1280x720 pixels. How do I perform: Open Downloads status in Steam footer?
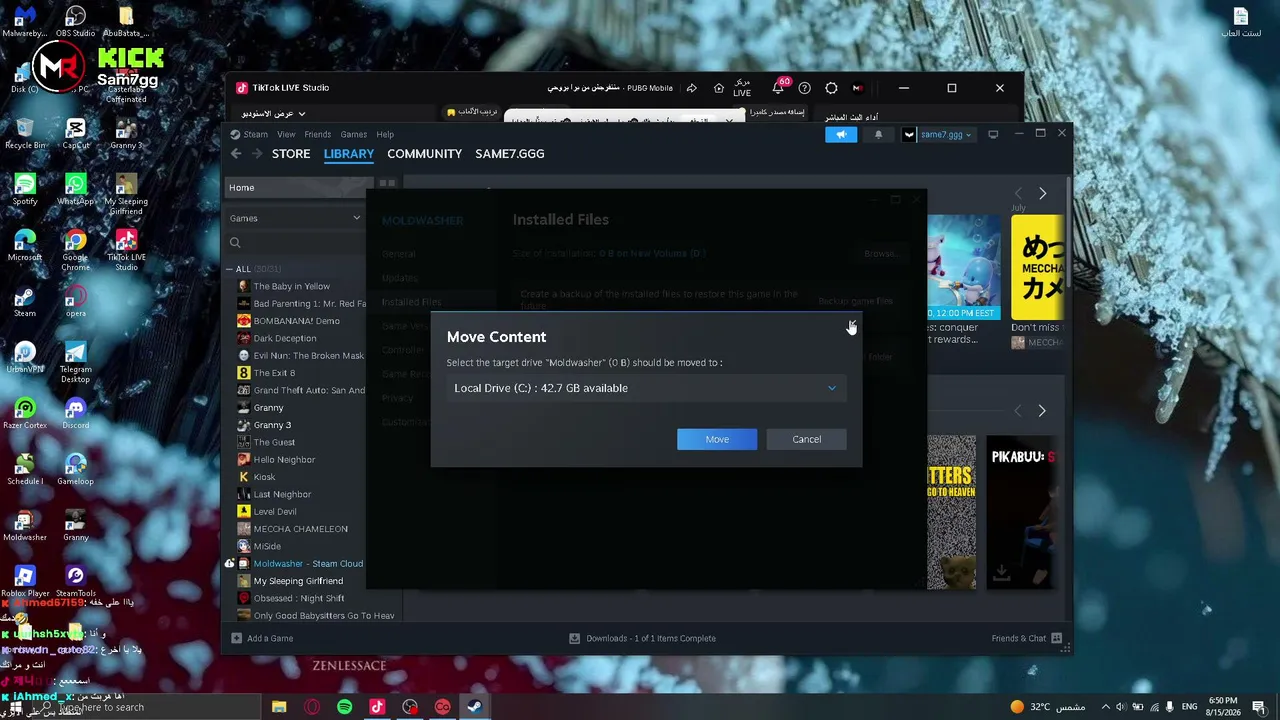(643, 638)
